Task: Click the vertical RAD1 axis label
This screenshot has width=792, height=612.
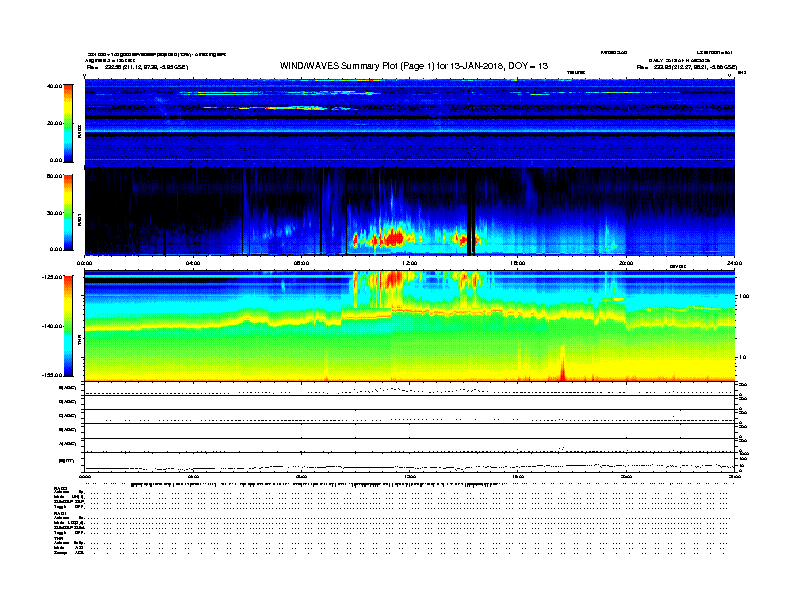Action: [x=79, y=219]
